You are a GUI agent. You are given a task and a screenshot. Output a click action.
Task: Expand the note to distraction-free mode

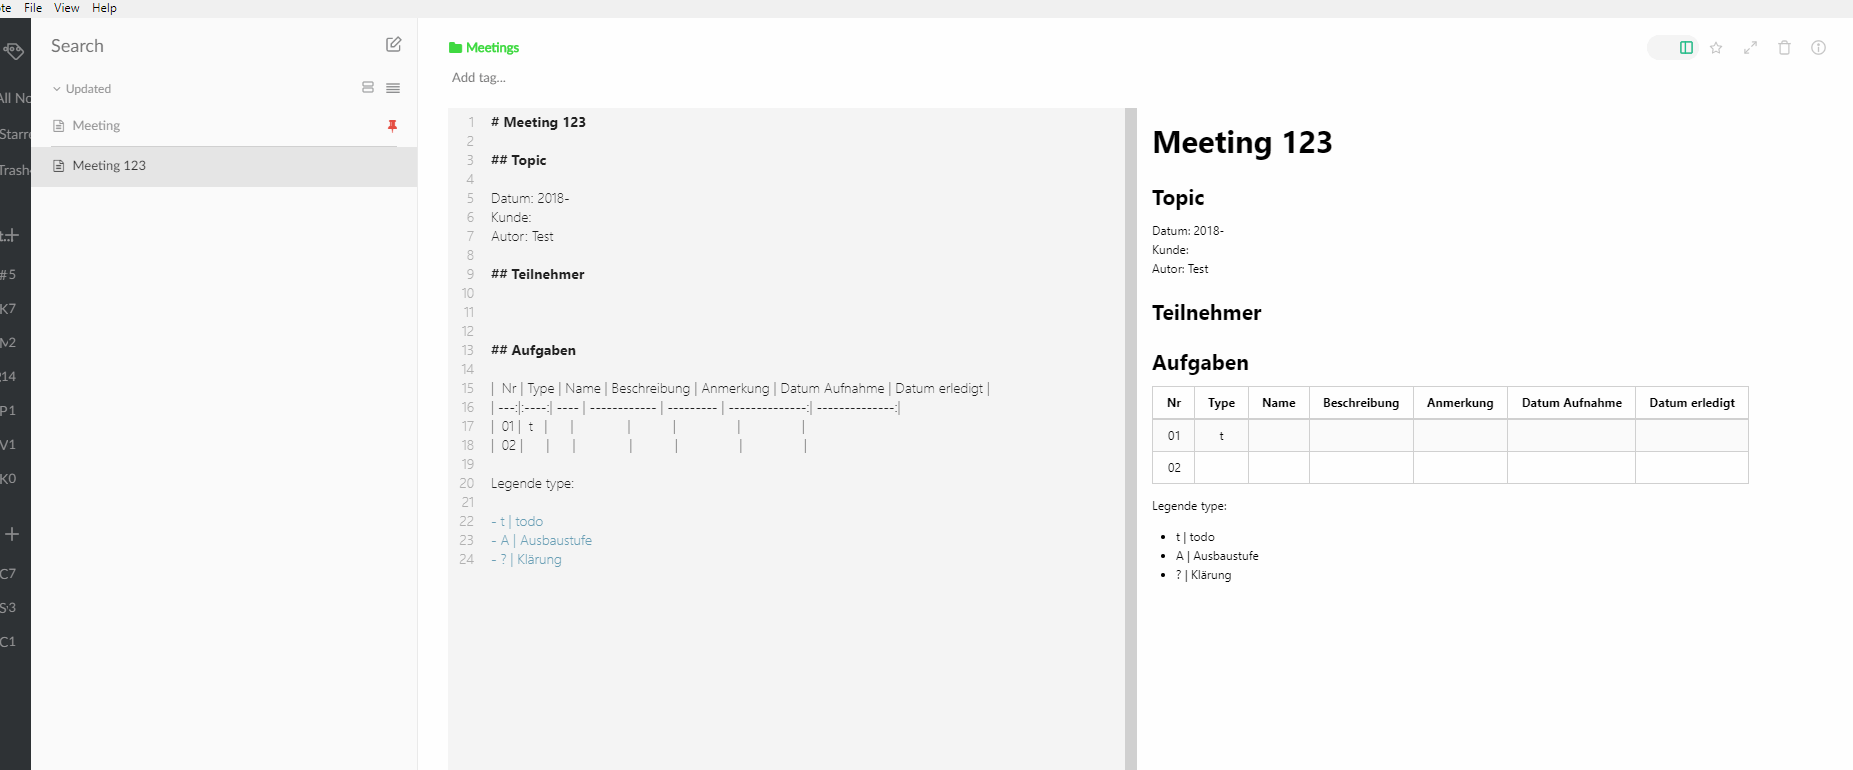[1750, 47]
